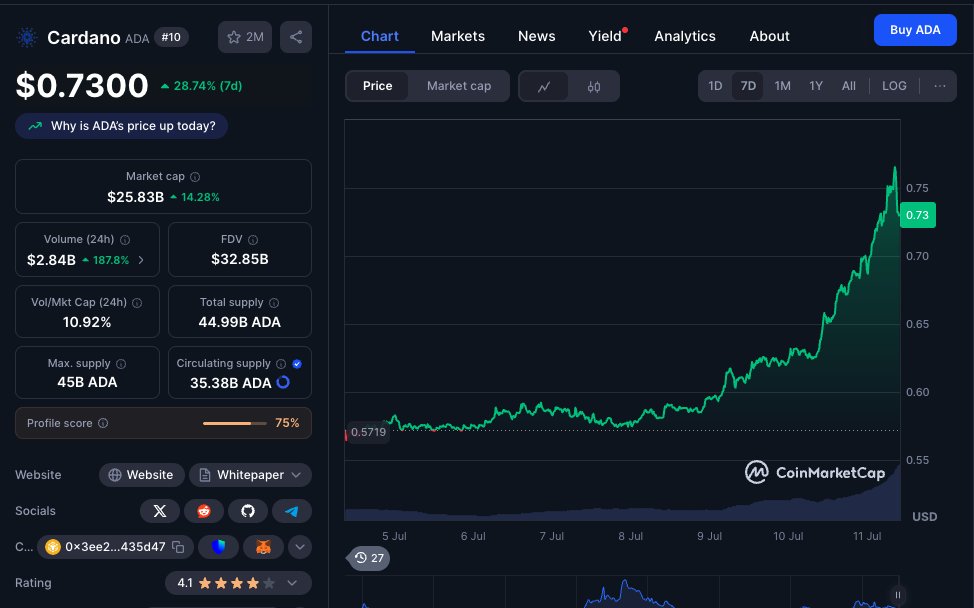Open chart more options ellipsis menu
The height and width of the screenshot is (608, 974).
coord(940,86)
